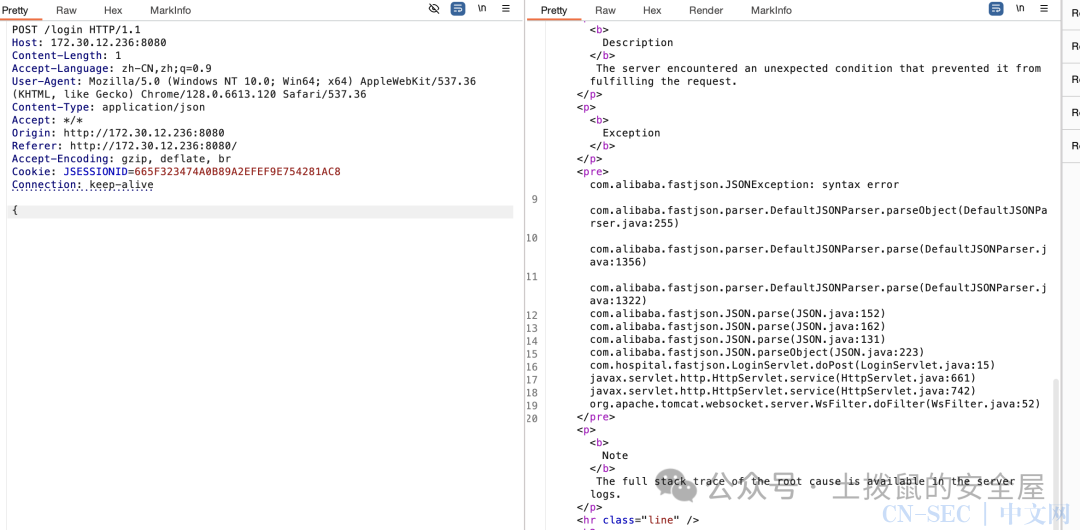Screen dimensions: 1080x530
Task: Click the Description bold text in response
Action: pyautogui.click(x=638, y=43)
